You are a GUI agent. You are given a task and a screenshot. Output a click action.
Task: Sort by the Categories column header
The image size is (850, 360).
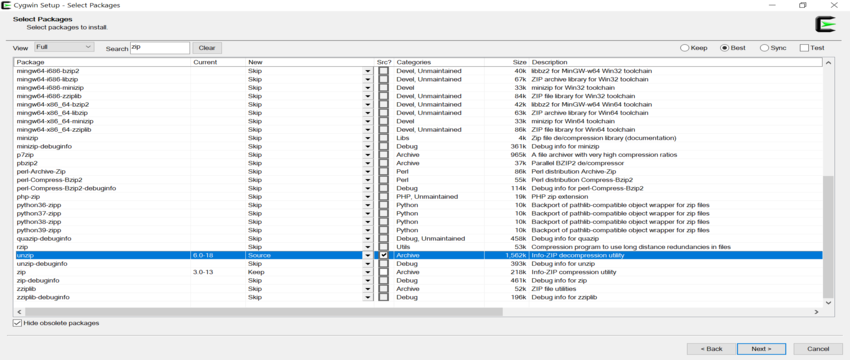coord(439,62)
